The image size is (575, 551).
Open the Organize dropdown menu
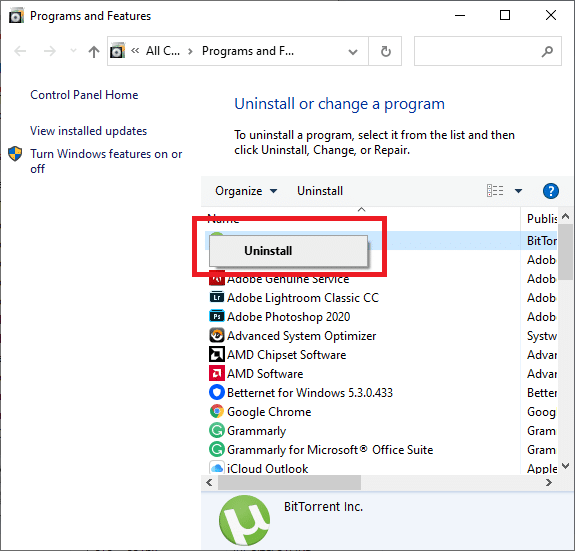(246, 191)
